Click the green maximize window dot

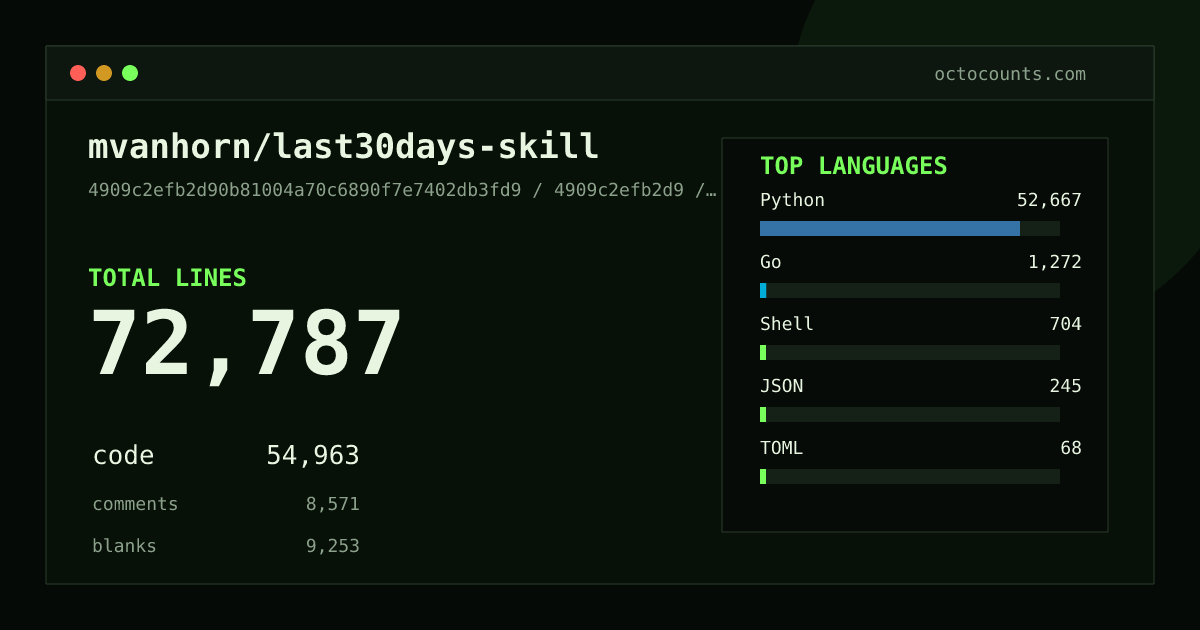(130, 73)
